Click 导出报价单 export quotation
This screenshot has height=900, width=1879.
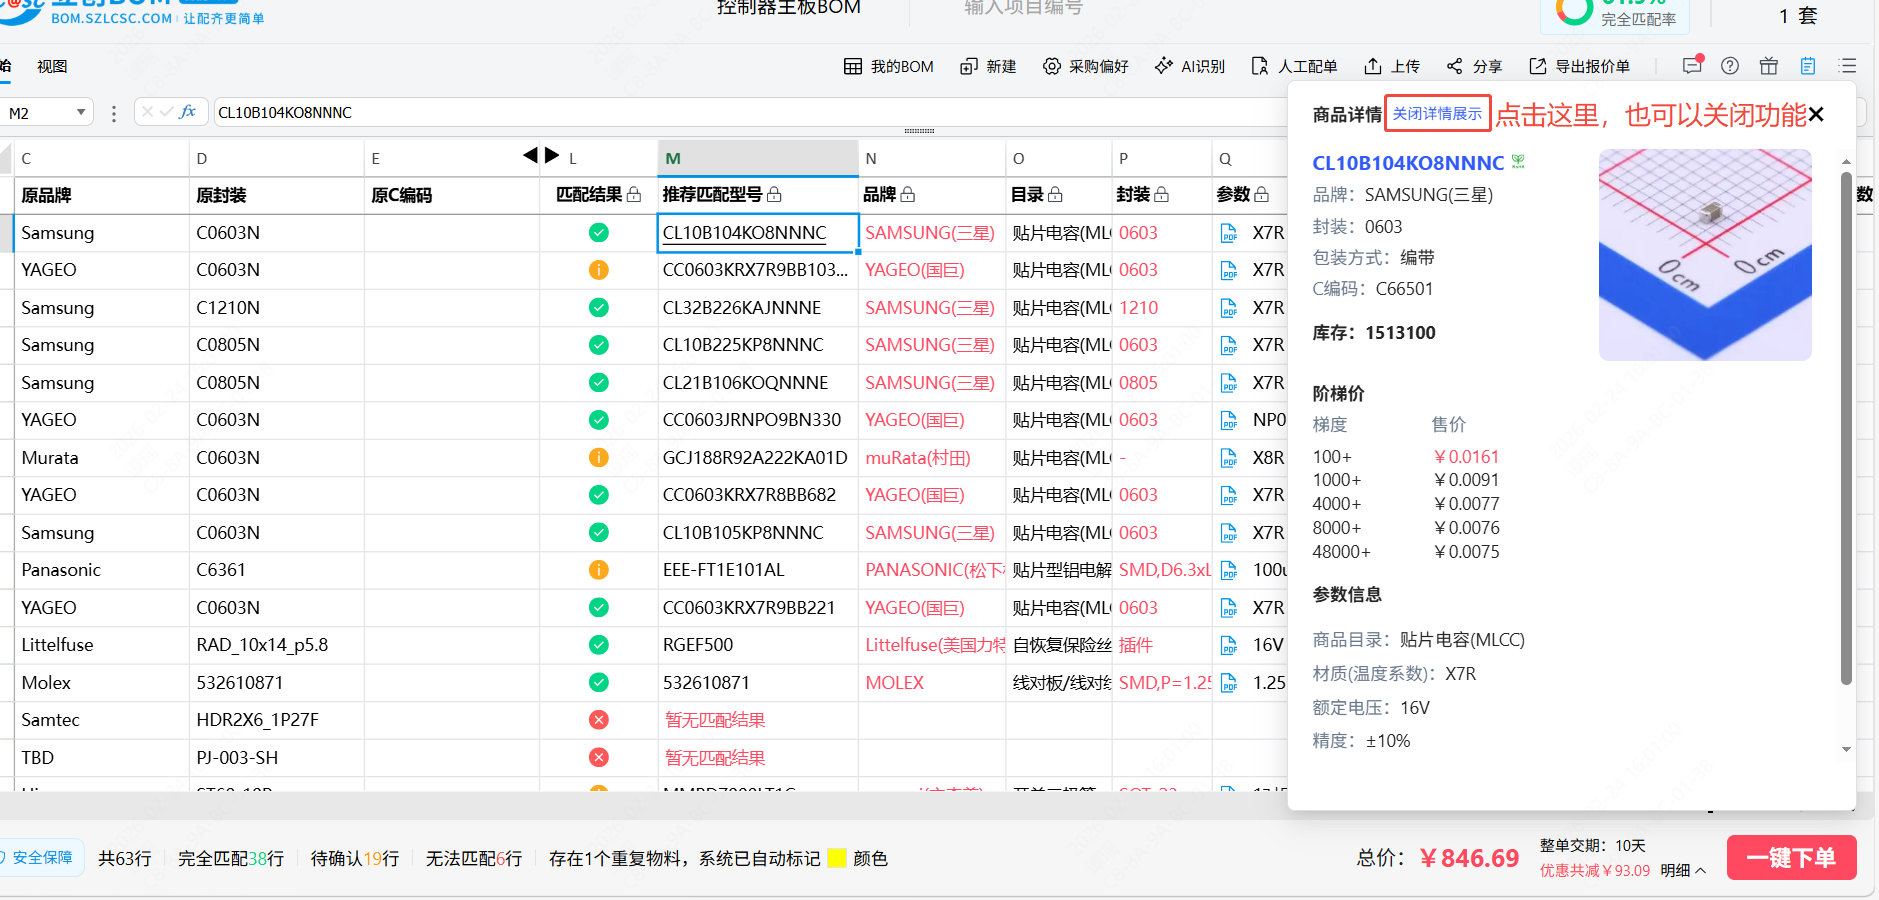[1579, 66]
